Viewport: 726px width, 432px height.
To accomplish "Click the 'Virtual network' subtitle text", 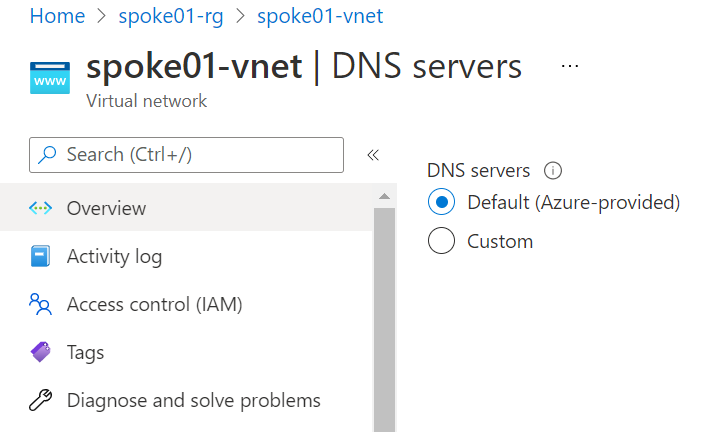I will [146, 101].
